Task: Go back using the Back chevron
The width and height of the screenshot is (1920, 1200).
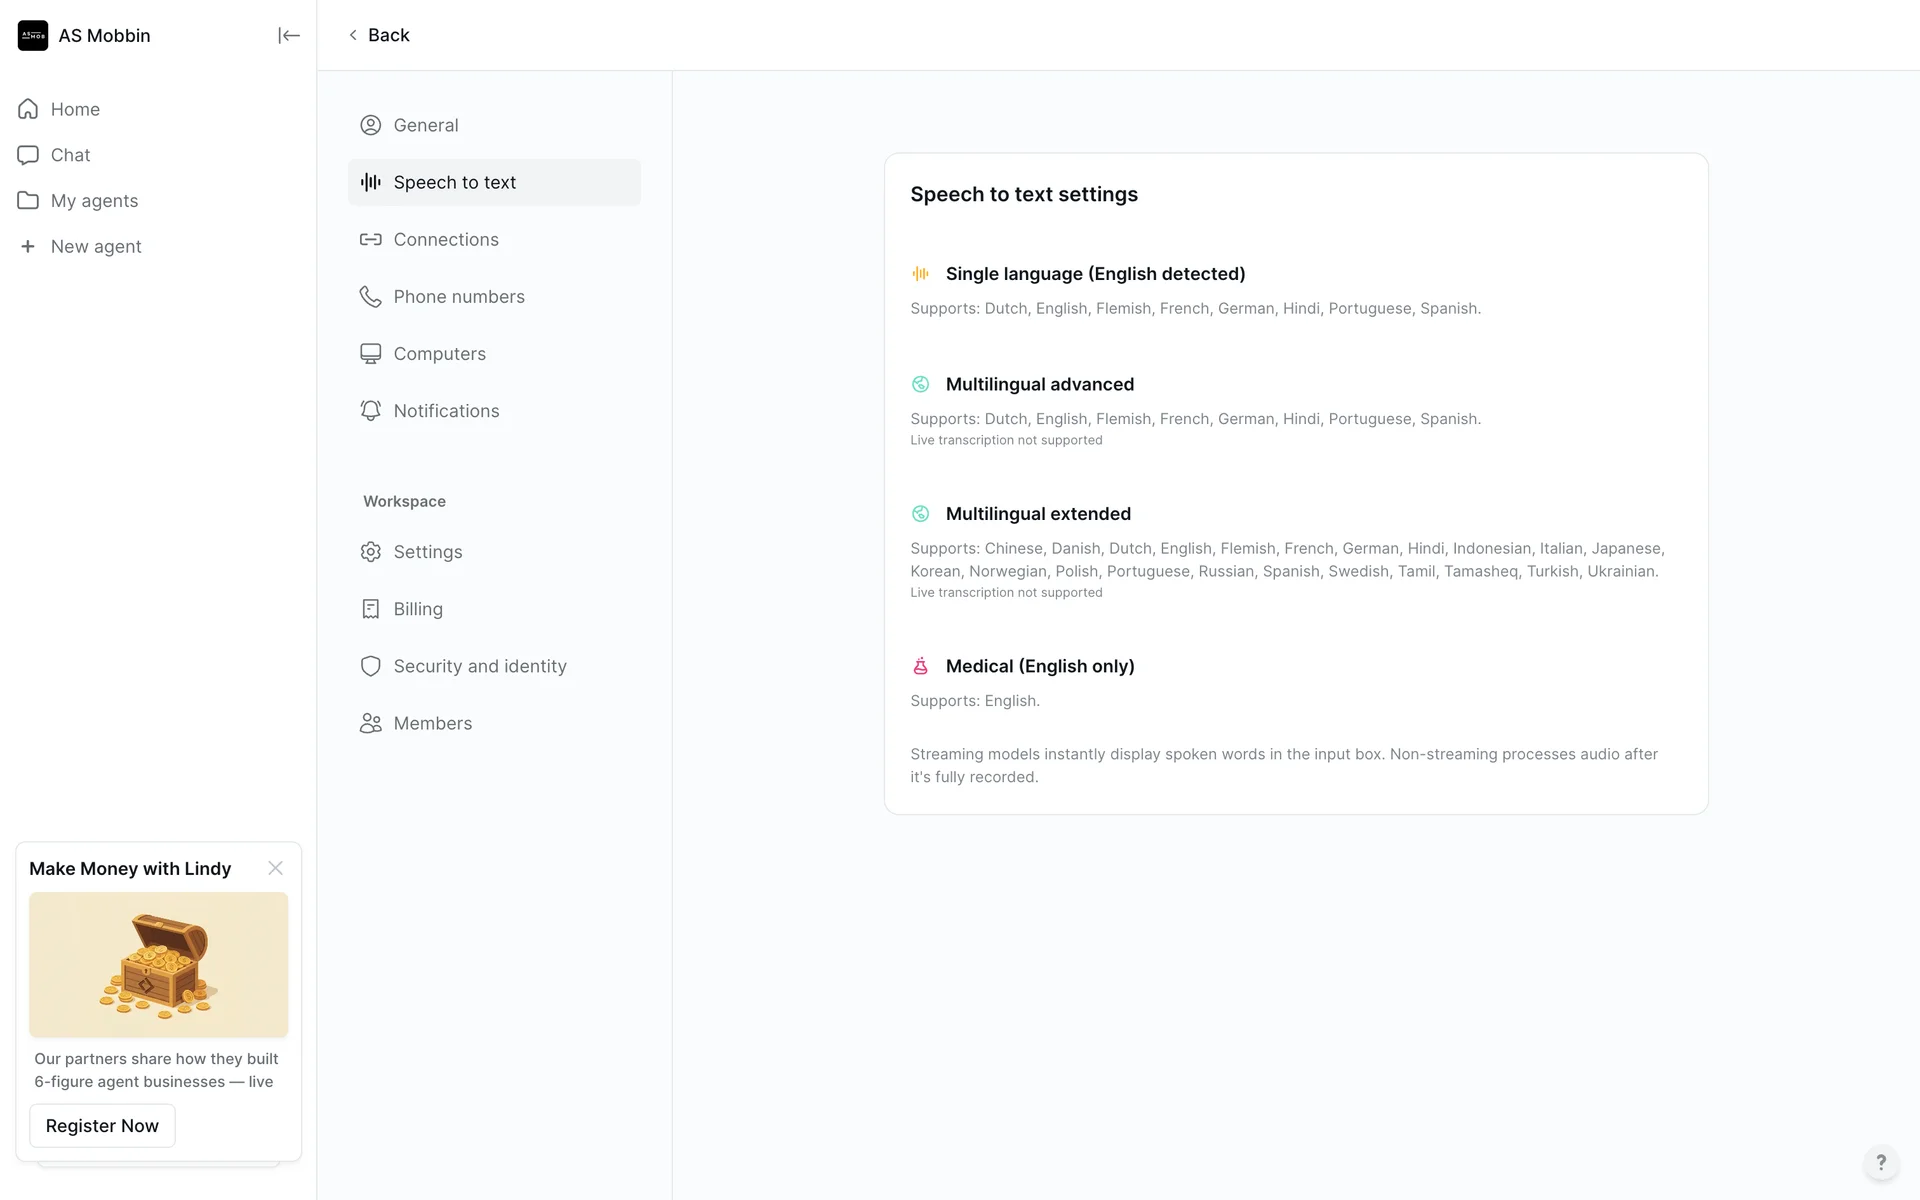Action: click(353, 35)
